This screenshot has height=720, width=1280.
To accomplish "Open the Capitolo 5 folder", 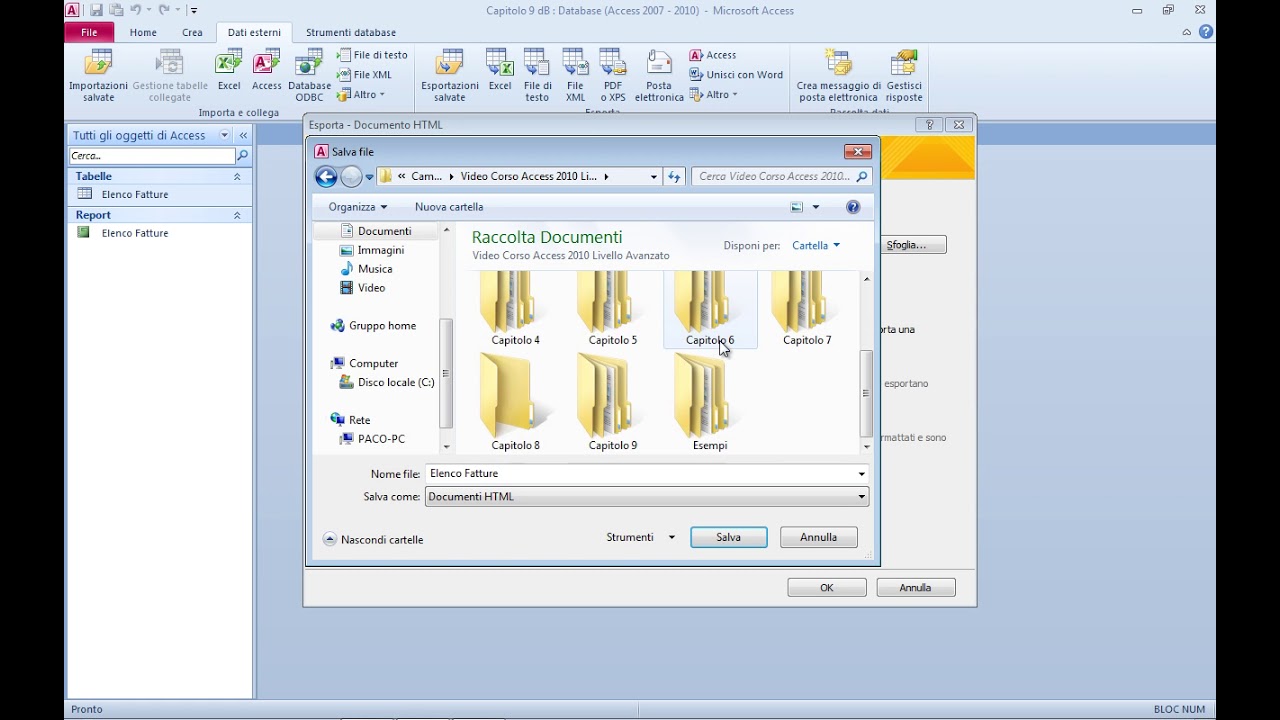I will coord(613,311).
